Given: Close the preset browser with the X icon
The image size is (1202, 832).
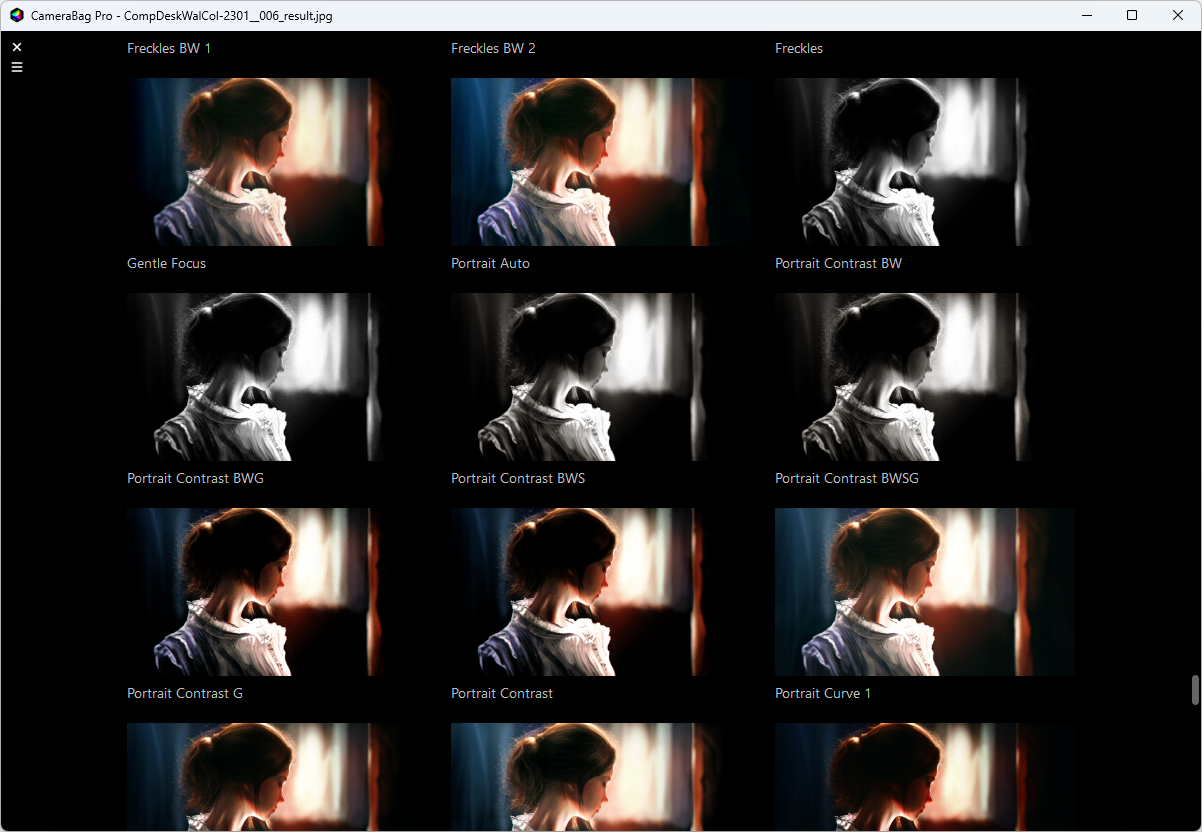Looking at the screenshot, I should 17,47.
